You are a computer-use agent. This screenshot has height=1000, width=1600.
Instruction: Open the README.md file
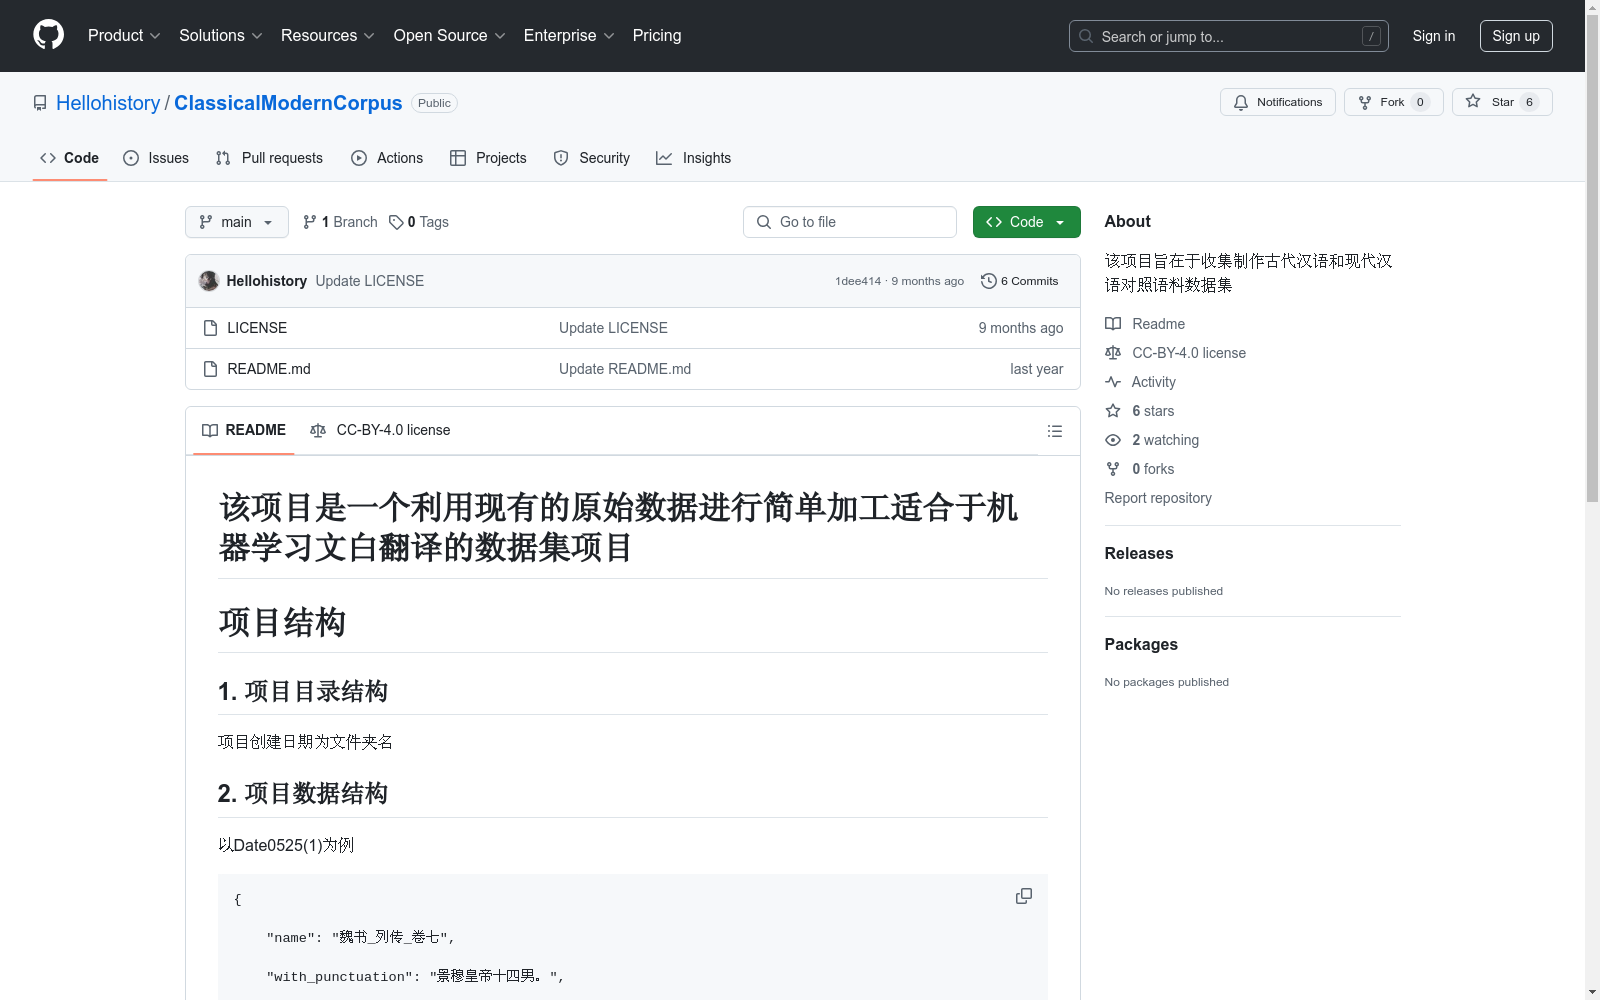[x=269, y=369]
